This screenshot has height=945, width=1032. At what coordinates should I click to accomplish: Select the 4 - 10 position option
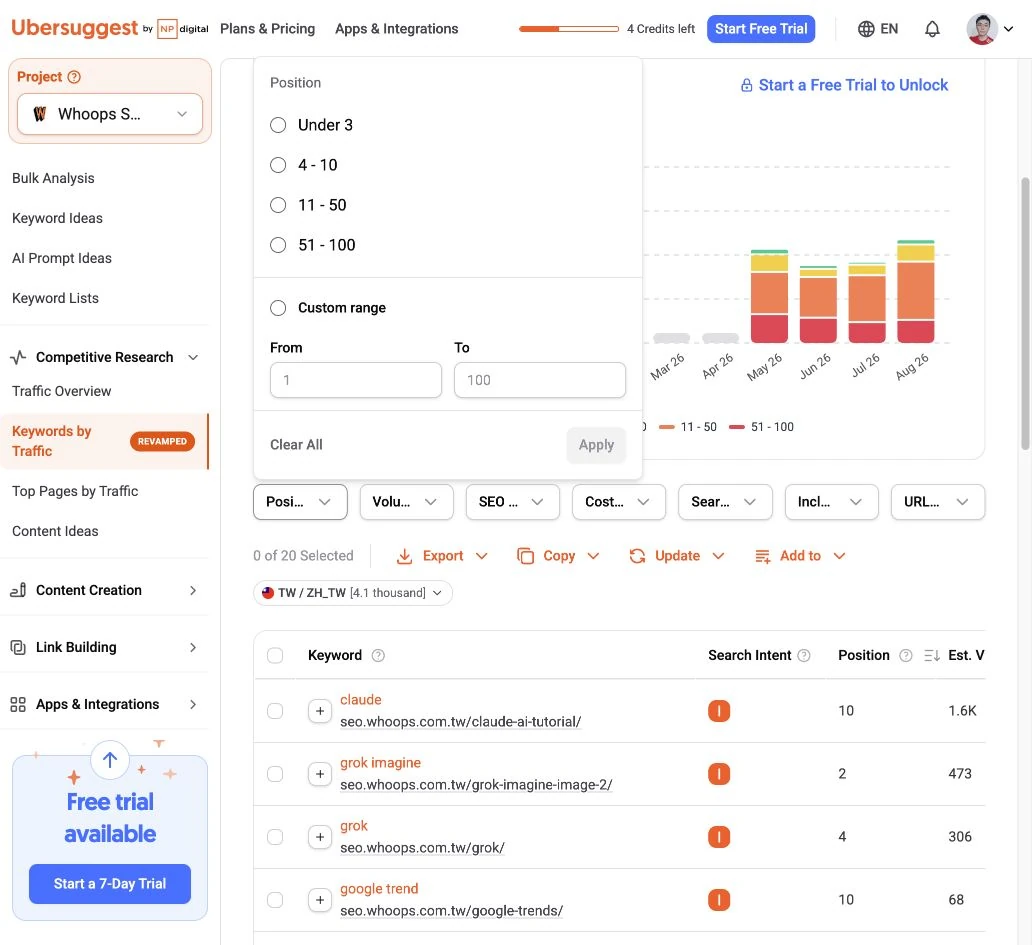(x=278, y=165)
